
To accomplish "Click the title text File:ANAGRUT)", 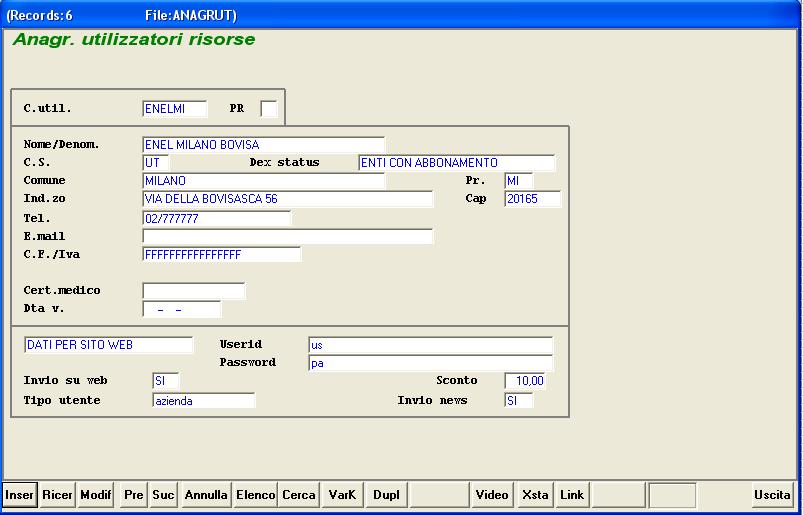I will pyautogui.click(x=191, y=15).
